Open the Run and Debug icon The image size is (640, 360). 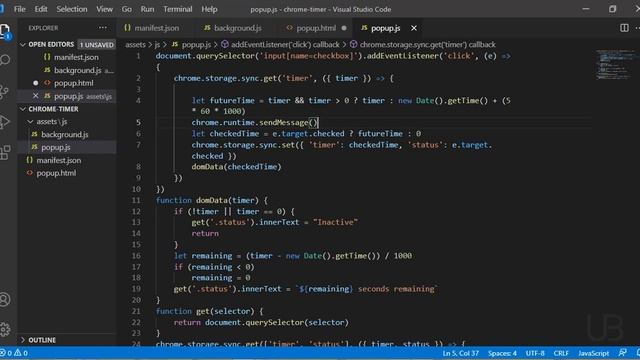pos(5,122)
